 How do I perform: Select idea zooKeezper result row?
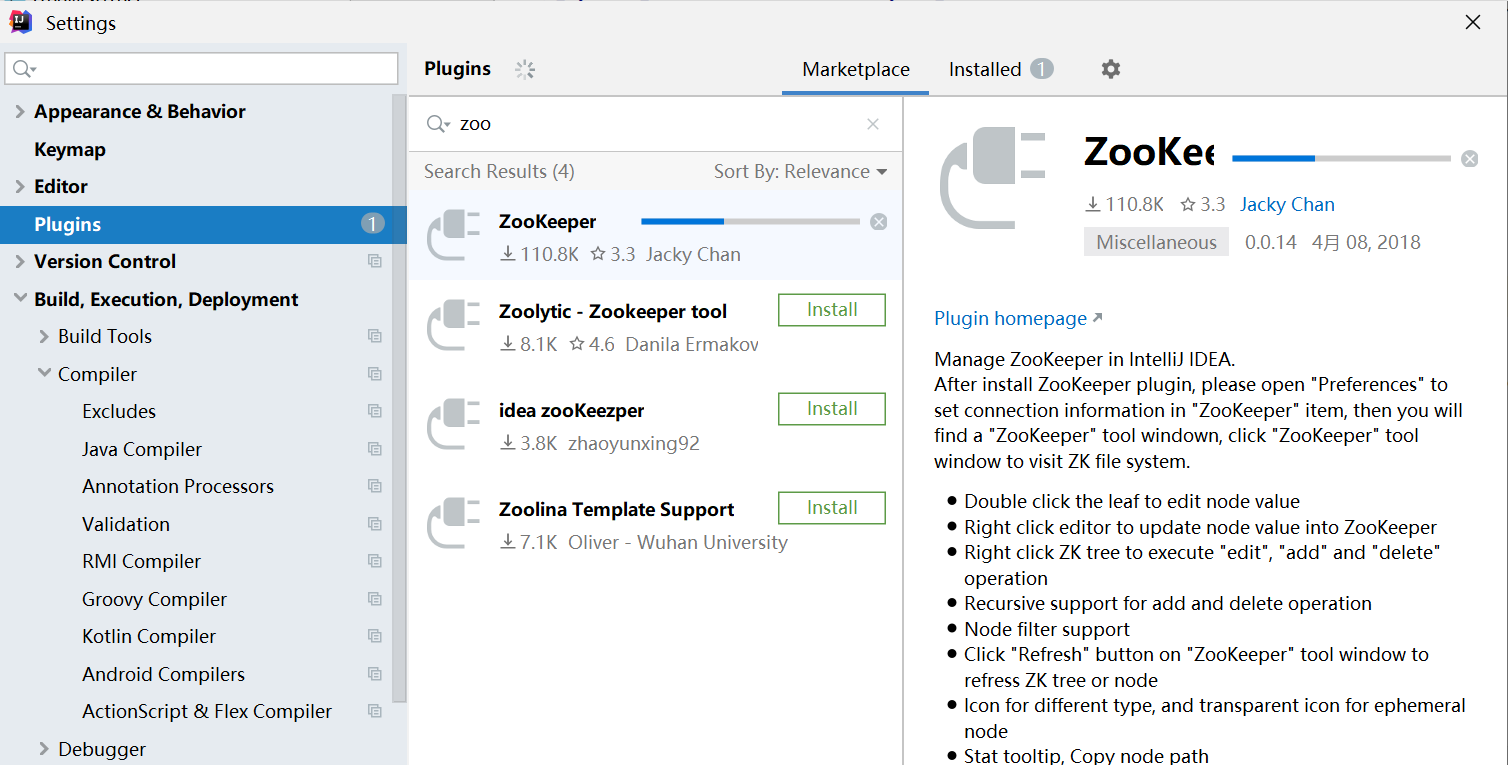(x=656, y=425)
